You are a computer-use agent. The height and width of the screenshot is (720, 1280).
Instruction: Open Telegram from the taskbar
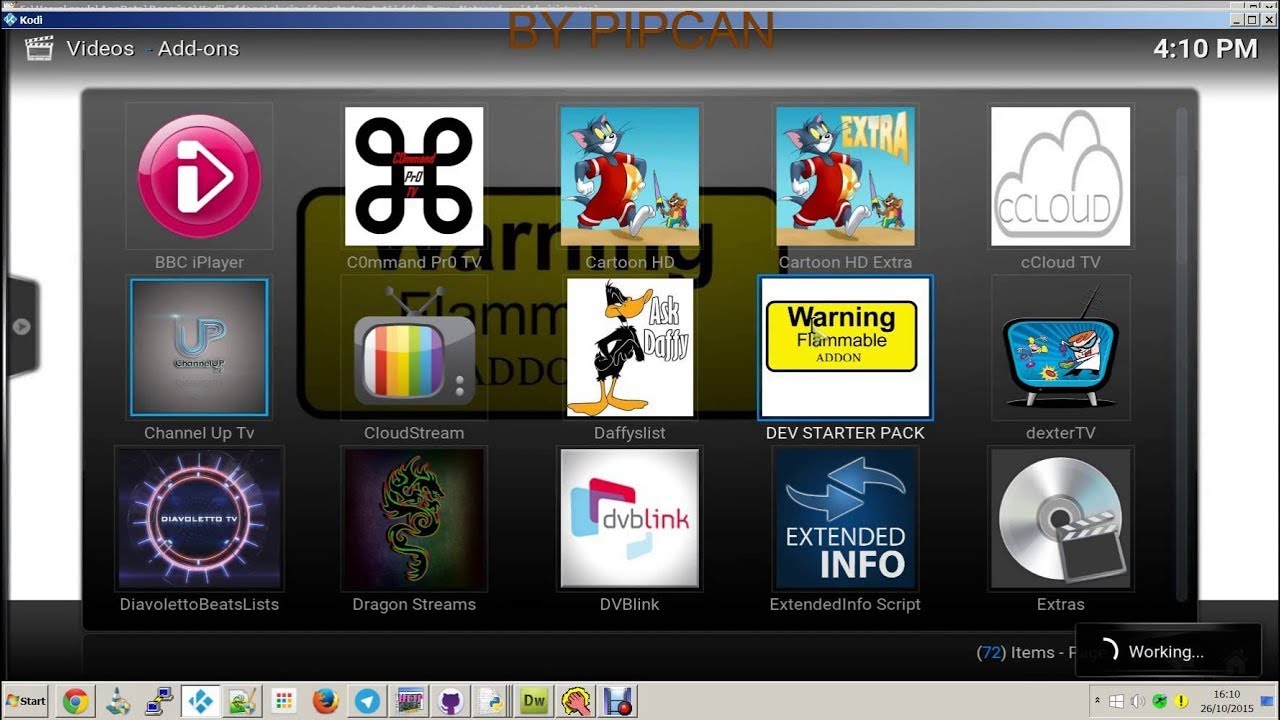click(x=367, y=701)
